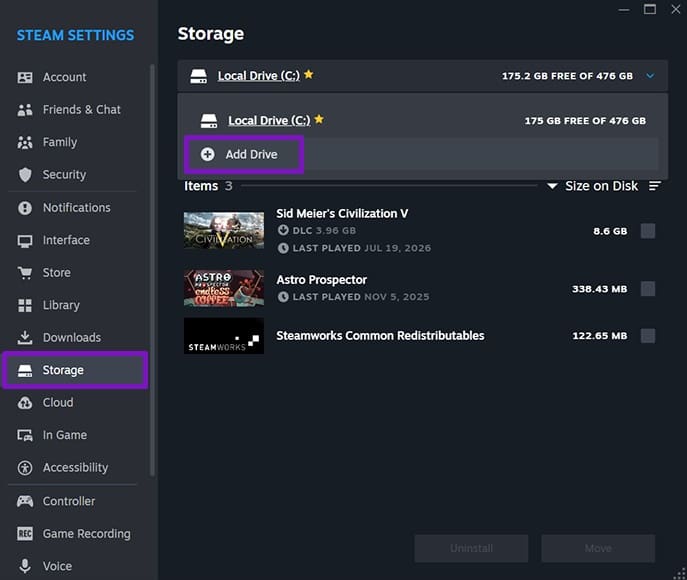
Task: Check the Steamworks Common Redistributables box
Action: (648, 336)
